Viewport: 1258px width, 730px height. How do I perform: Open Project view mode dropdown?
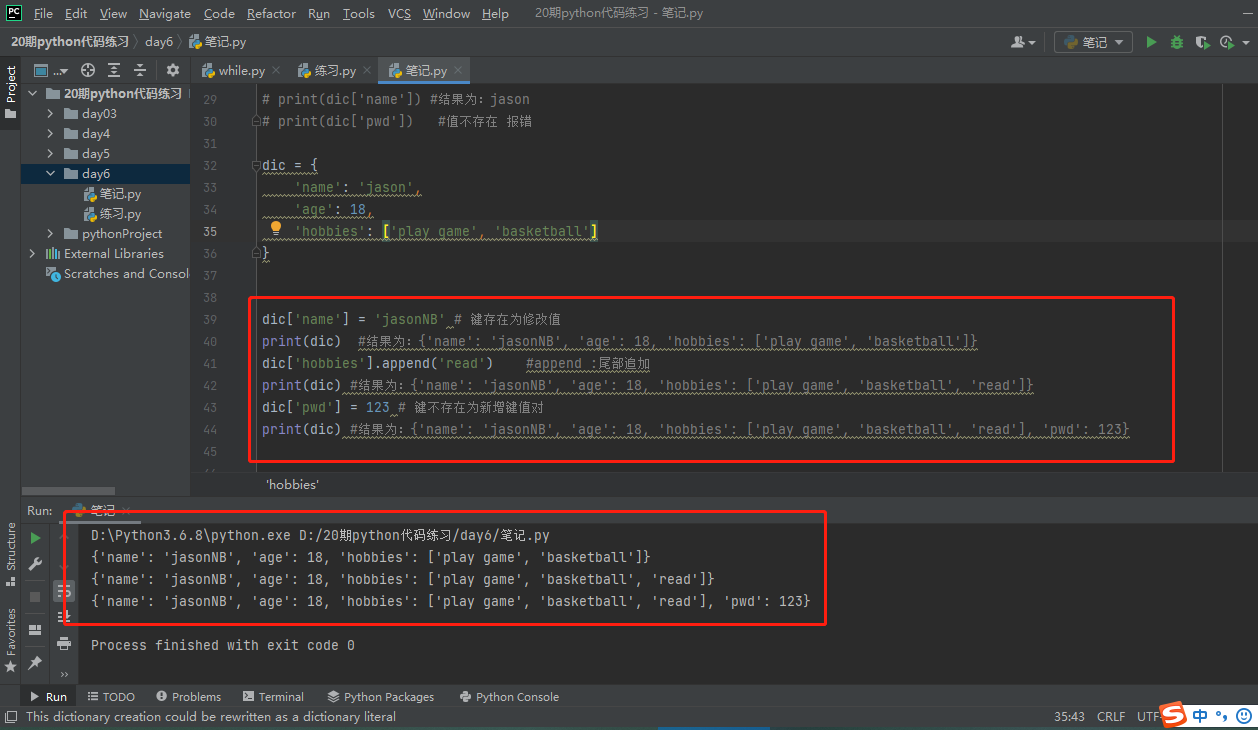click(49, 70)
